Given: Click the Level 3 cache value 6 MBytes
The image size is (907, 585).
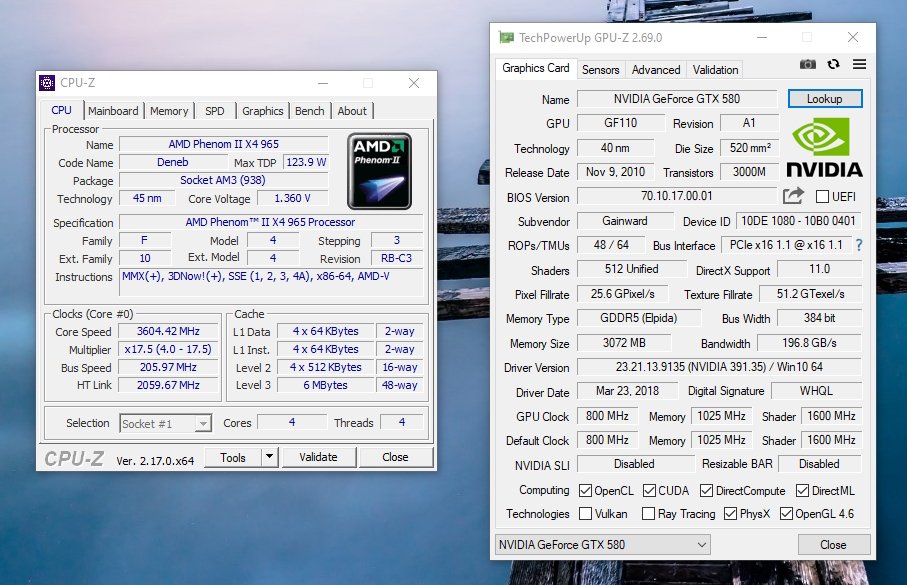Looking at the screenshot, I should tap(326, 385).
